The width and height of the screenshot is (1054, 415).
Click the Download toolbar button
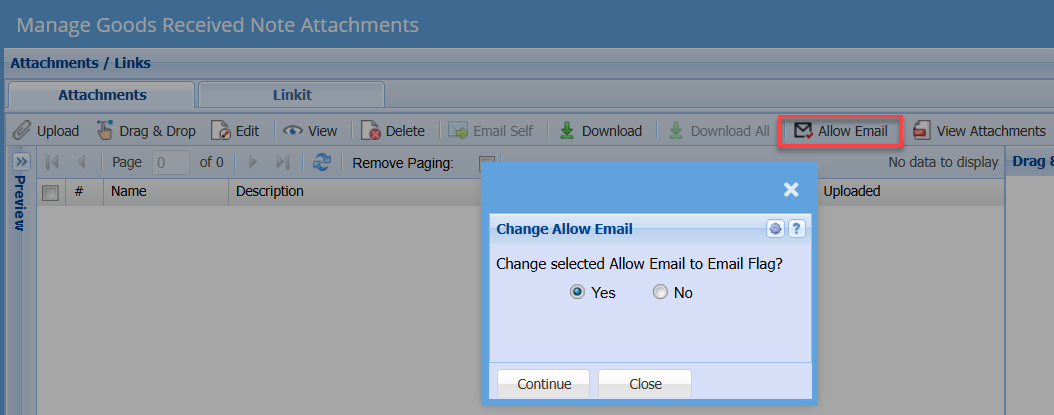pos(600,131)
